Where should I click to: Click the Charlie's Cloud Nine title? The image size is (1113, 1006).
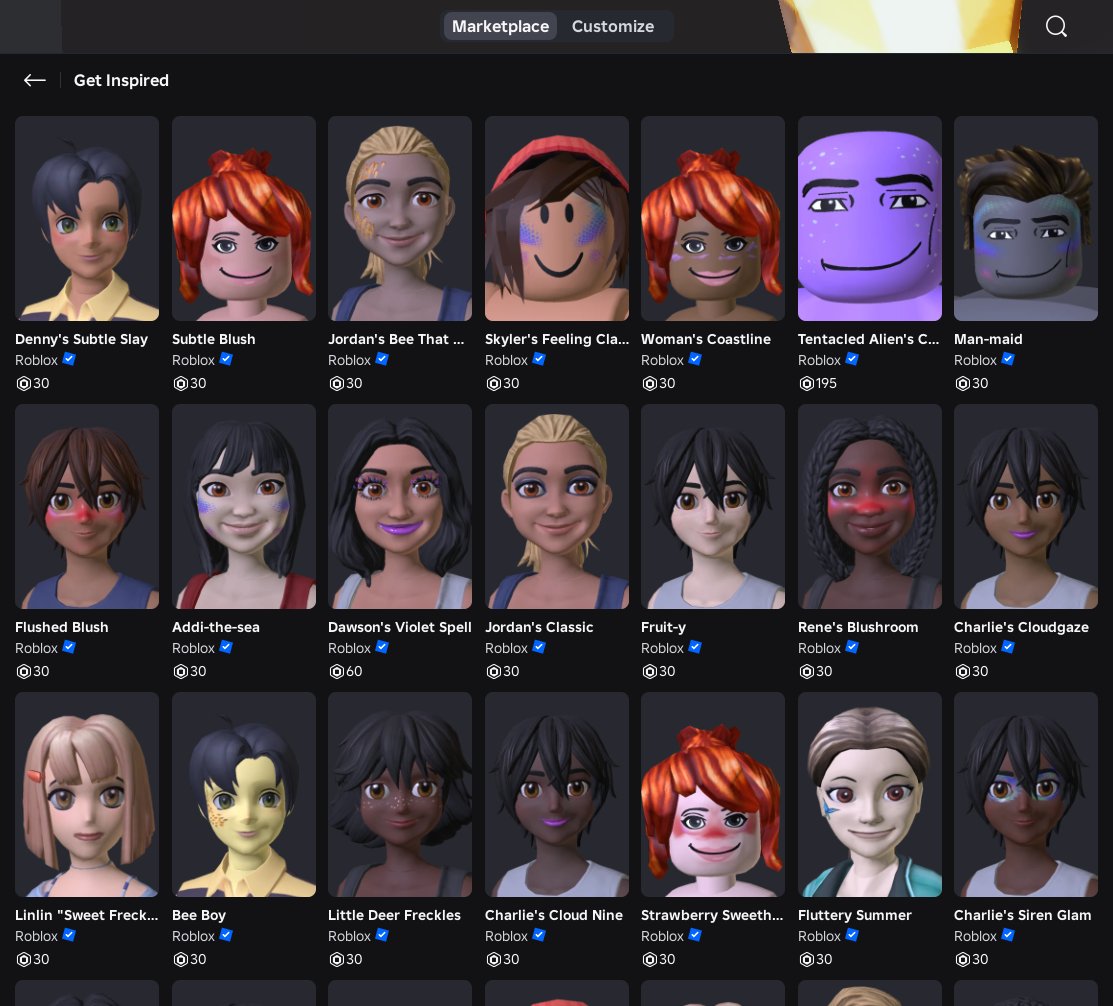(x=554, y=915)
